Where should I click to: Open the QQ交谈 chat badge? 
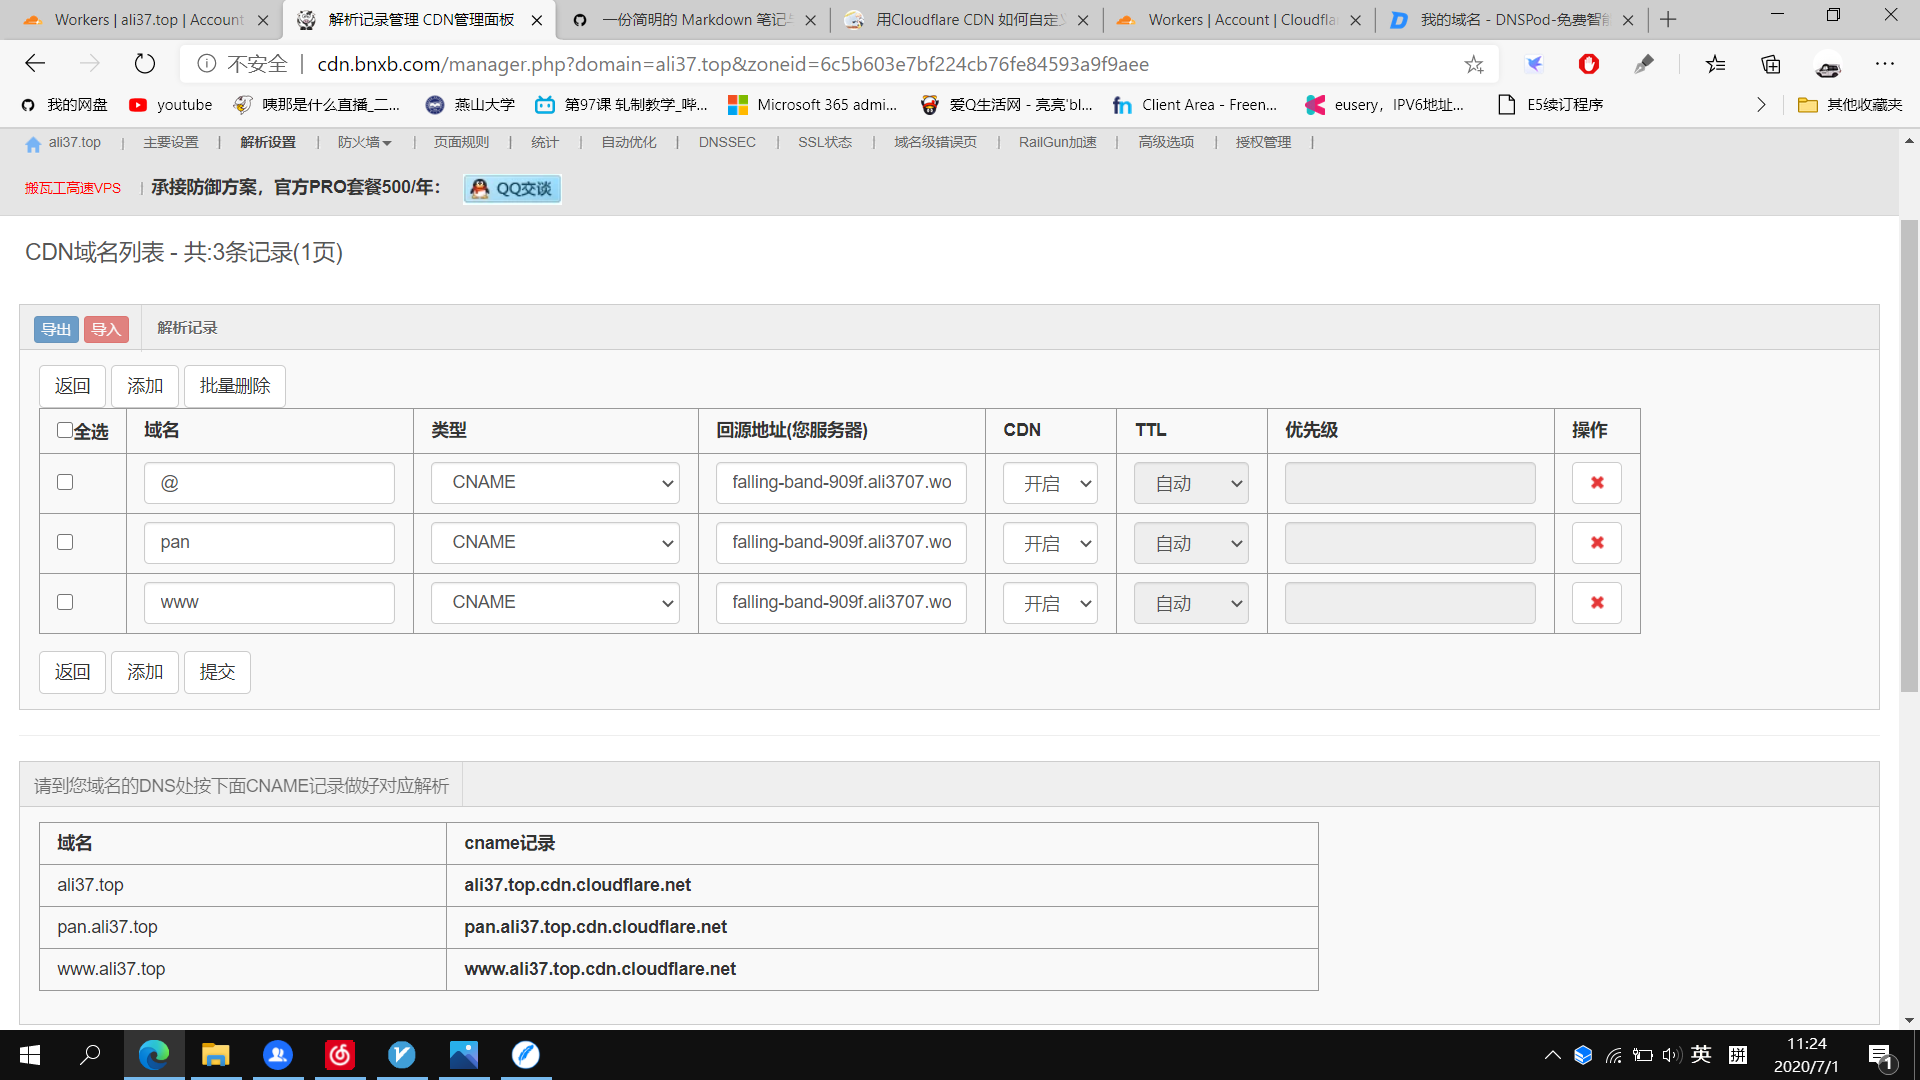point(512,188)
